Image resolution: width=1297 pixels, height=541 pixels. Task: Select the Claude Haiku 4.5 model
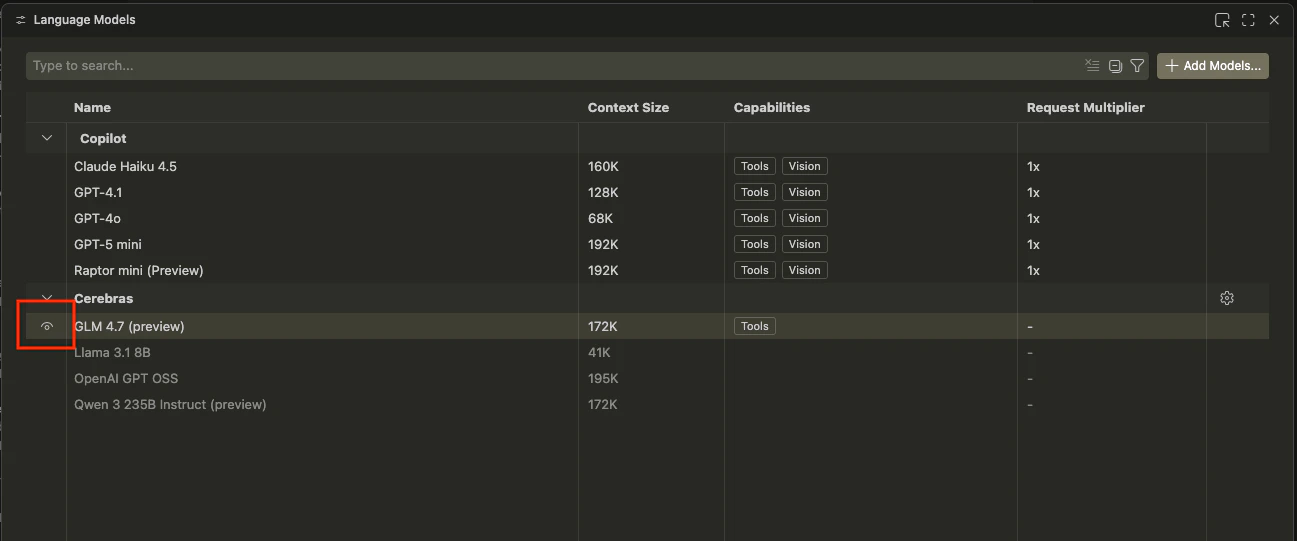pos(125,166)
